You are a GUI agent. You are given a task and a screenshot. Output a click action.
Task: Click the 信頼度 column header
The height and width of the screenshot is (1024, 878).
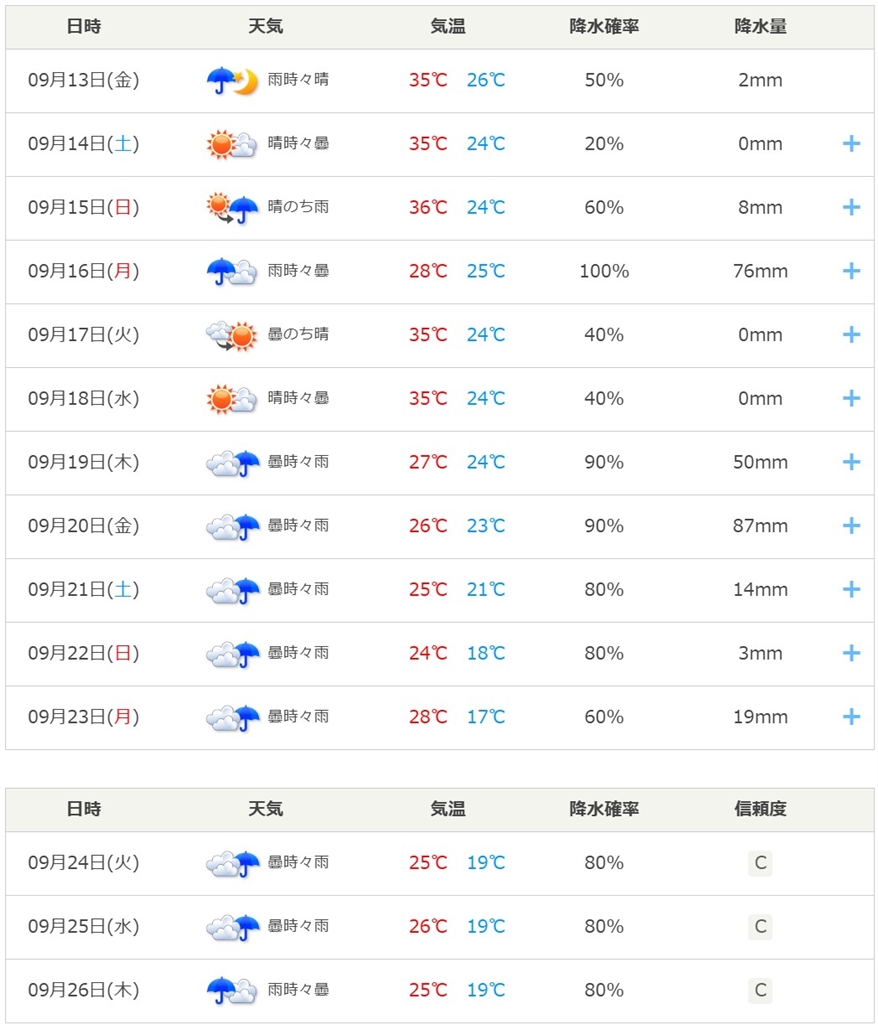(x=760, y=809)
